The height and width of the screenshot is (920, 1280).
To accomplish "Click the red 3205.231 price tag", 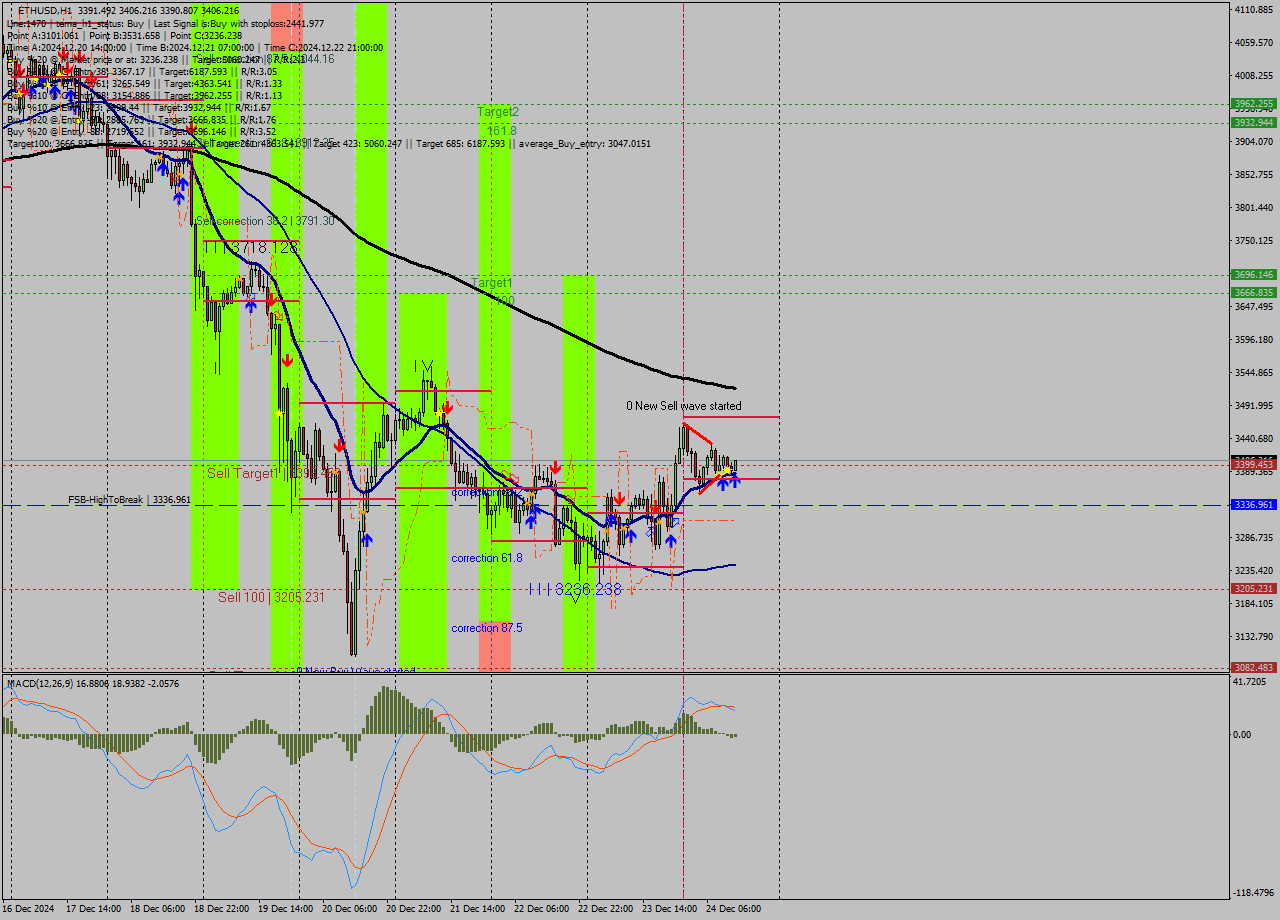I will [x=1254, y=589].
